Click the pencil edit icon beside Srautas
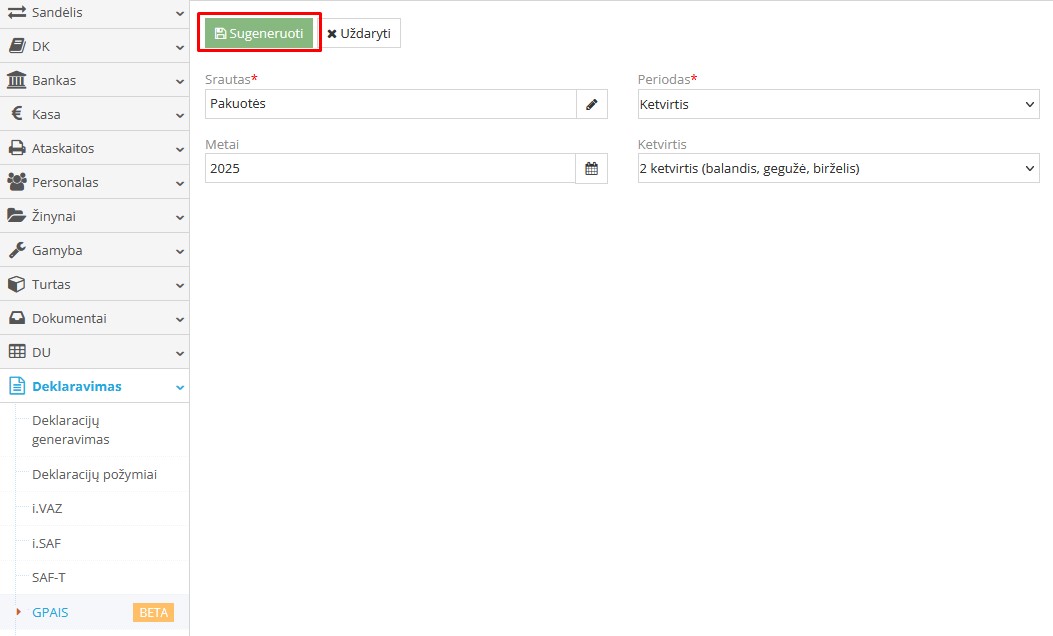This screenshot has width=1053, height=636. point(591,104)
